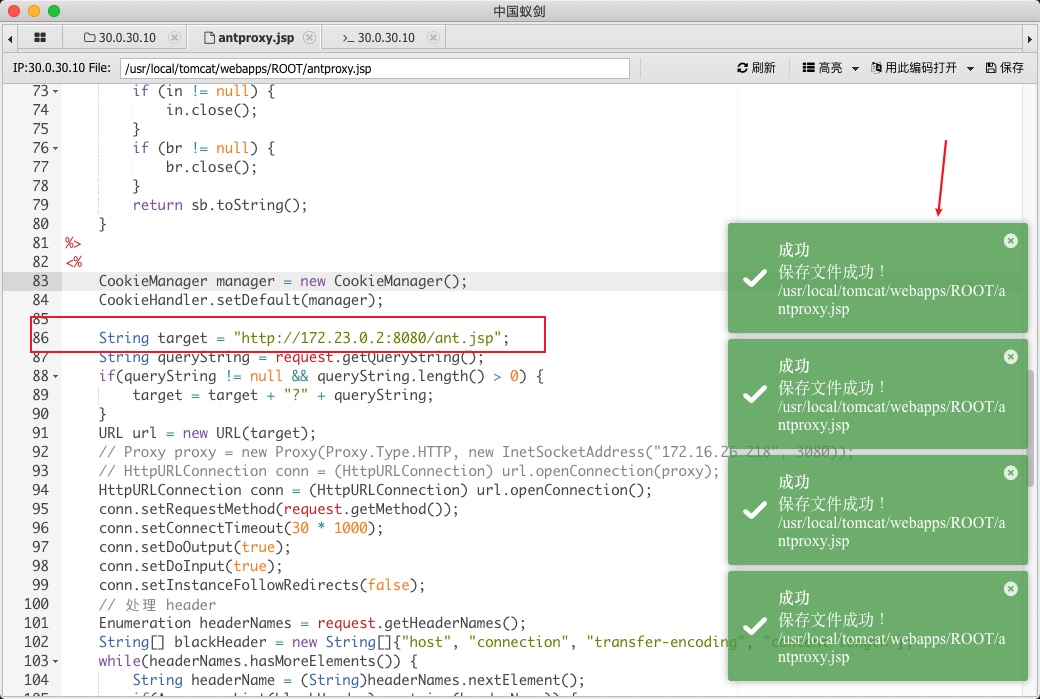The height and width of the screenshot is (699, 1040).
Task: Close the antproxy.jsp tab
Action: coord(309,38)
